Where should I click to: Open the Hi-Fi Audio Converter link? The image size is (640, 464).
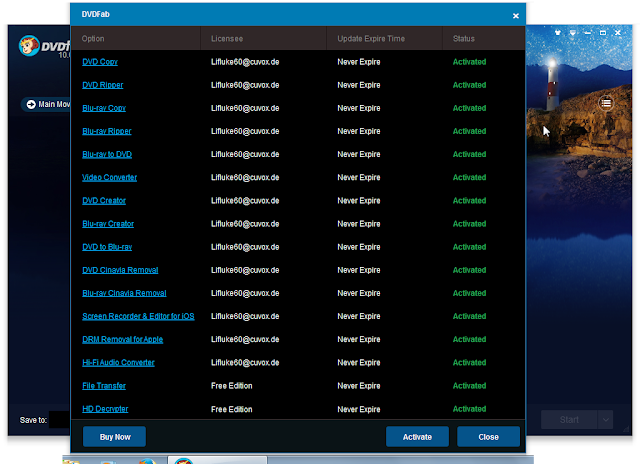(x=118, y=363)
